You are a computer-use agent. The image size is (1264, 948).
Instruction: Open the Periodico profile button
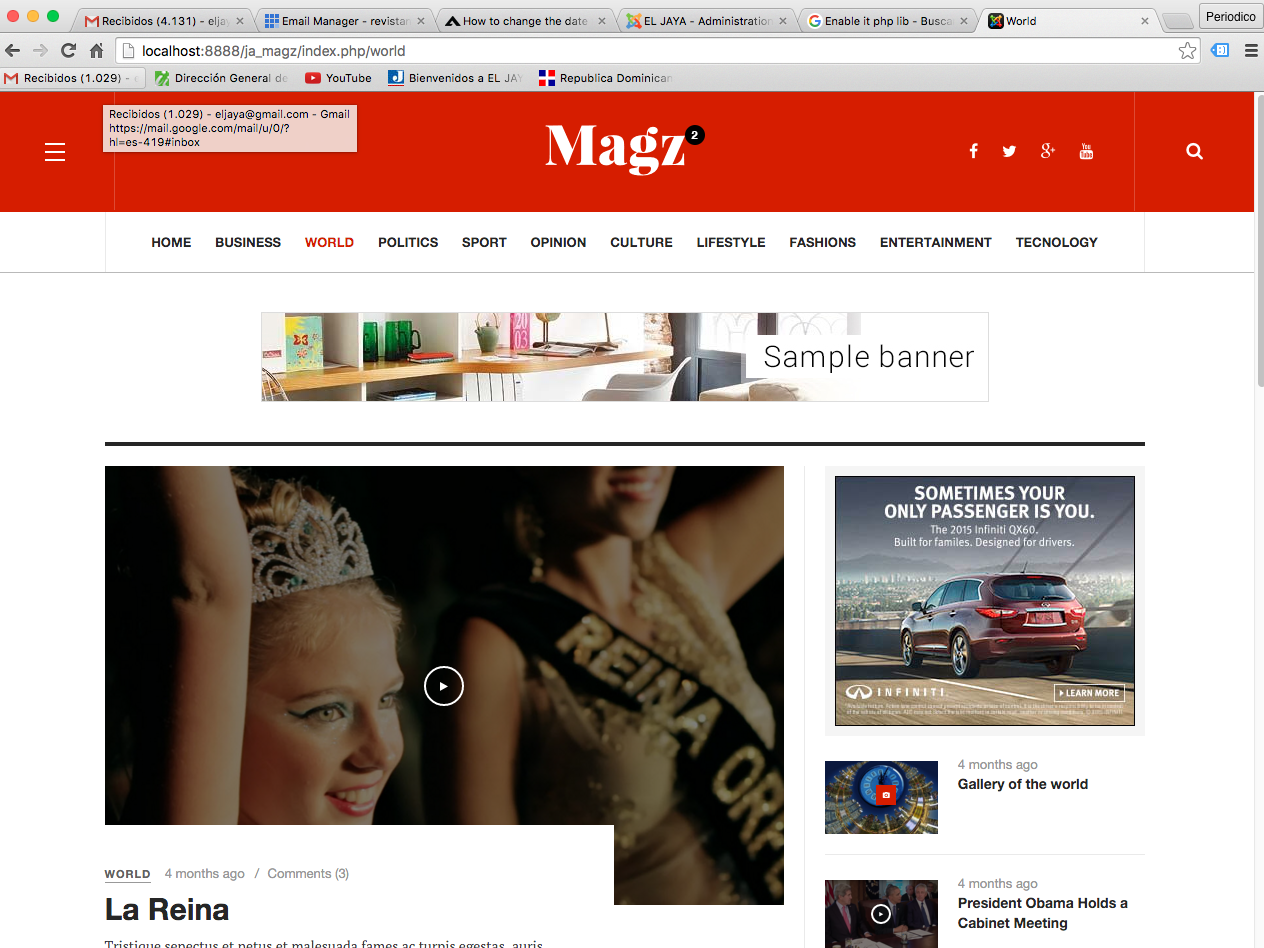click(1230, 17)
